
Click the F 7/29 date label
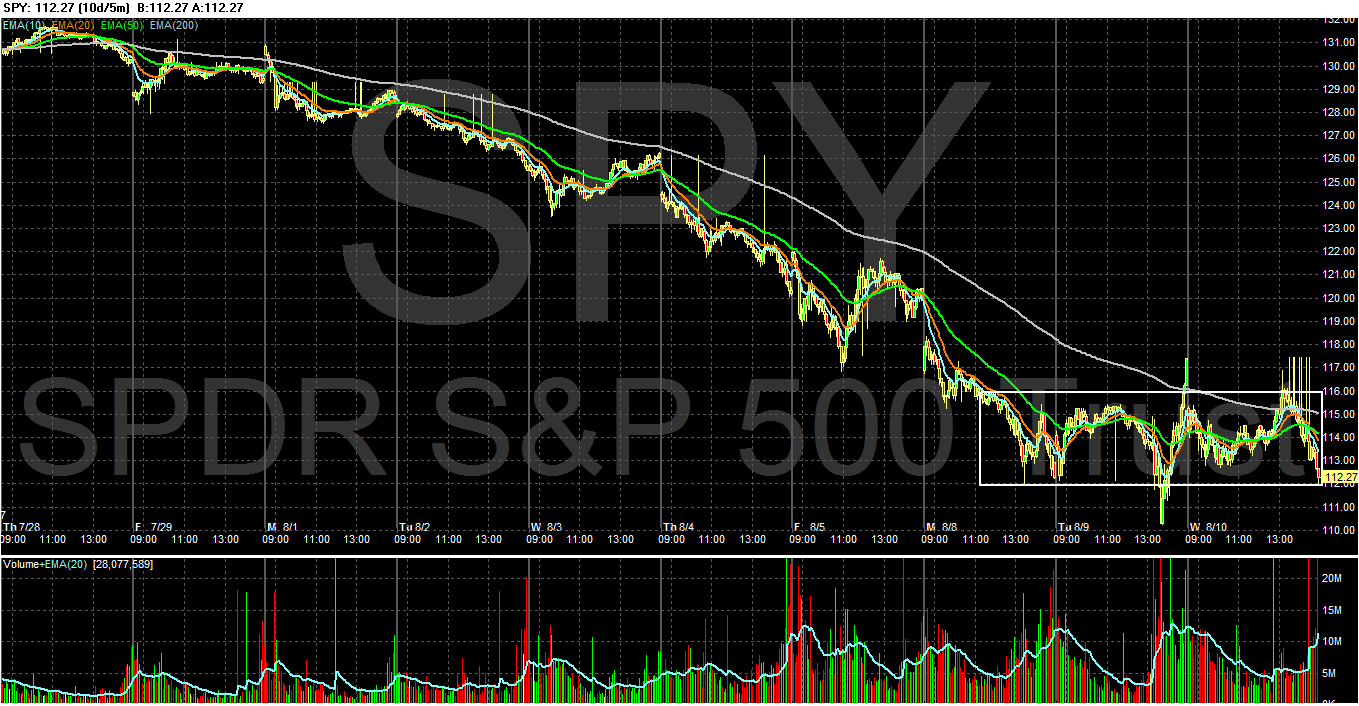pos(153,527)
